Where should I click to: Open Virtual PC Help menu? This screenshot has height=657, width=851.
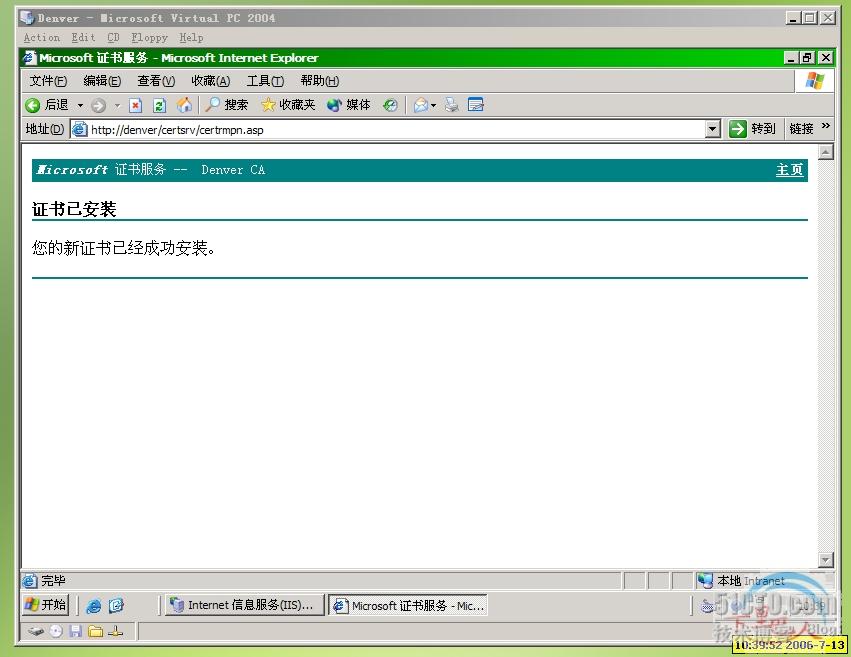tap(191, 37)
